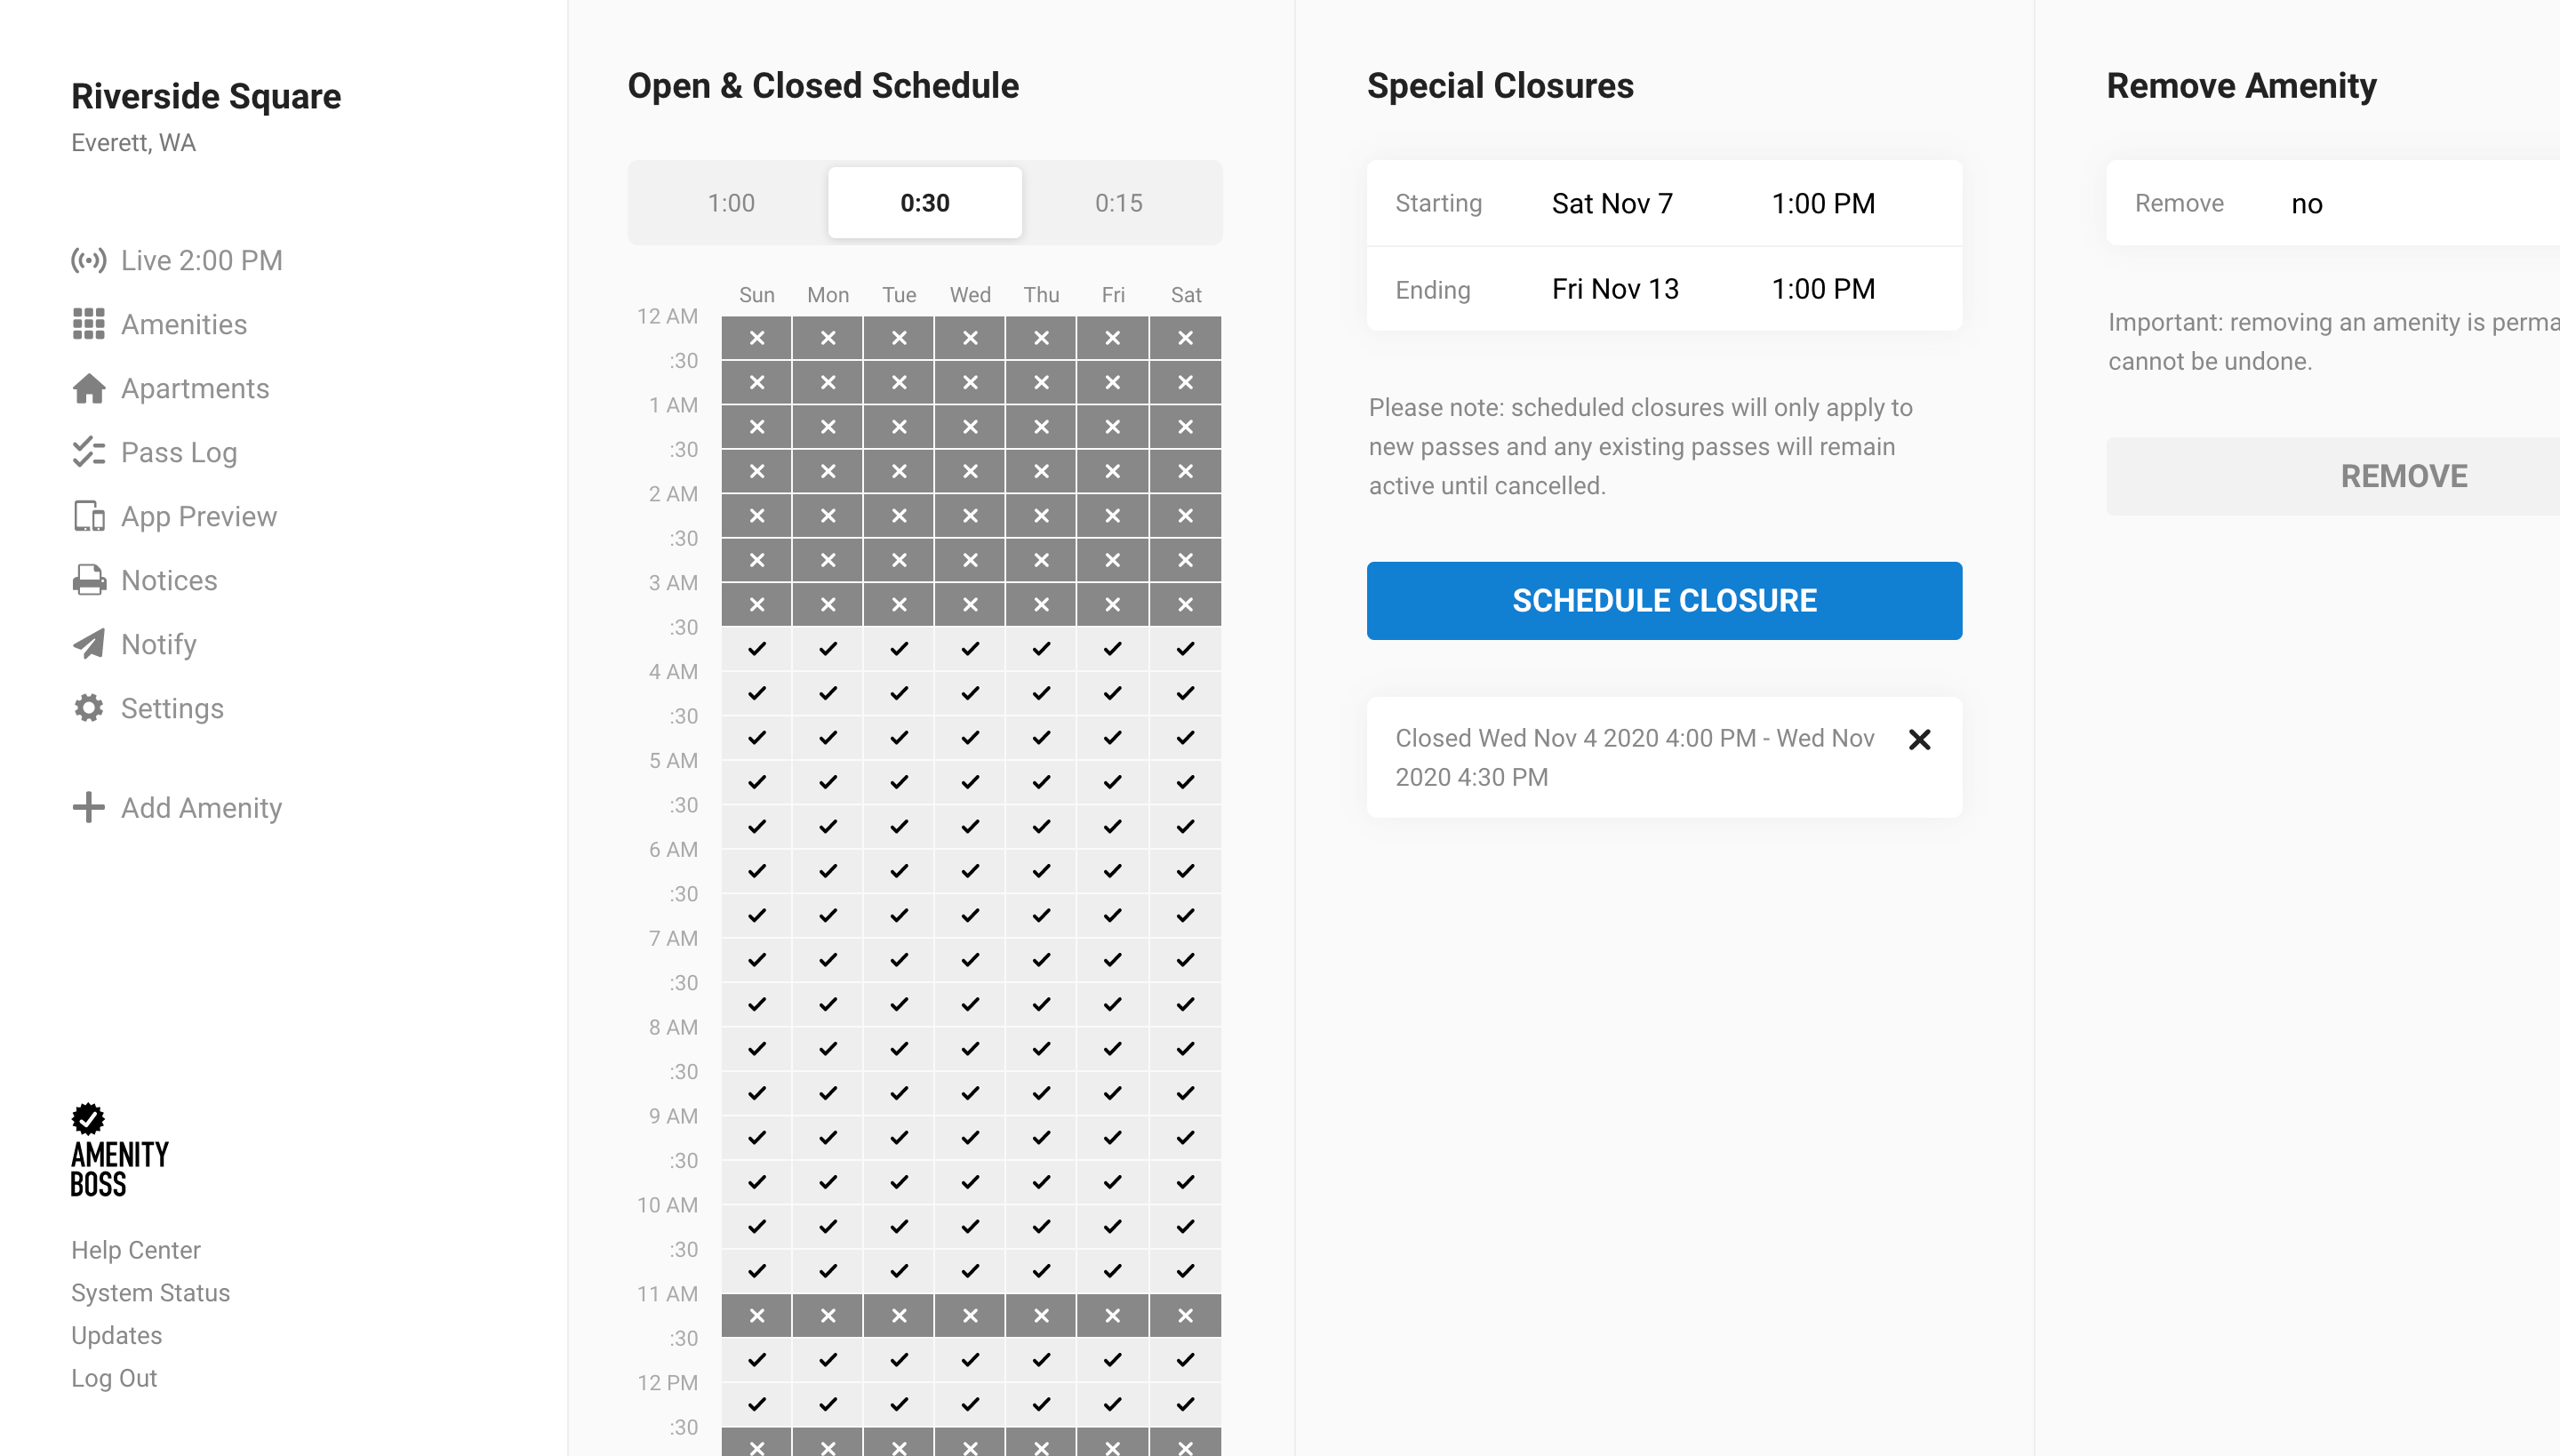The image size is (2560, 1456).
Task: Click the App Preview devices icon
Action: point(88,516)
